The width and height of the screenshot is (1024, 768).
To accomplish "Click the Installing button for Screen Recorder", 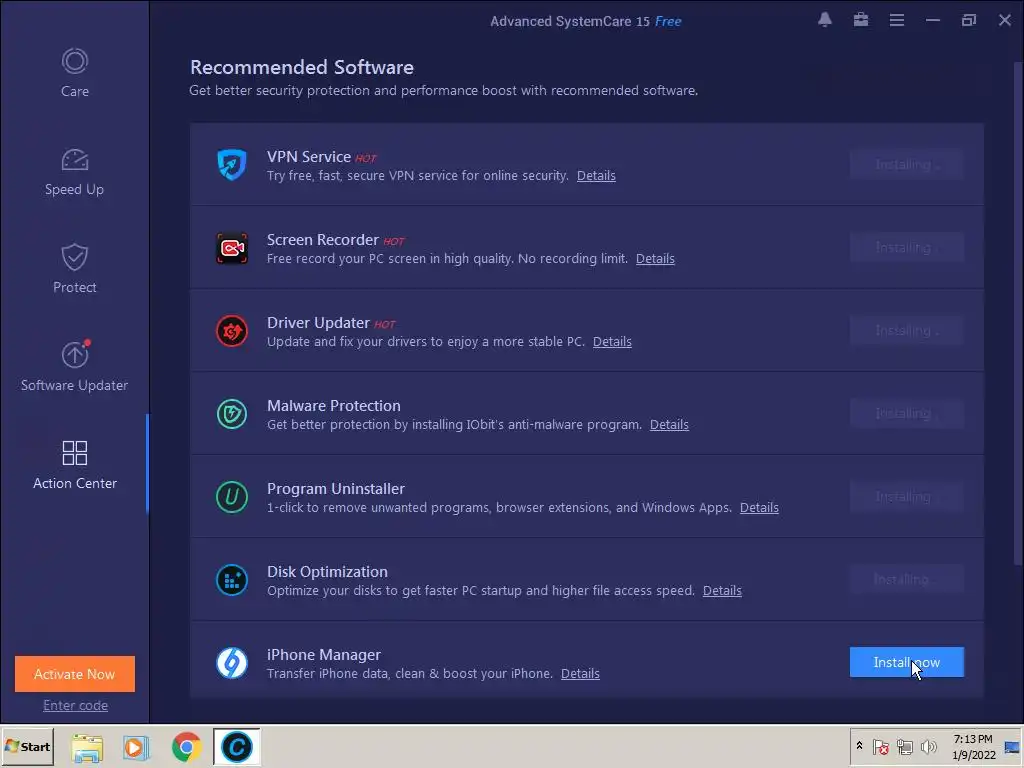I will coord(906,248).
